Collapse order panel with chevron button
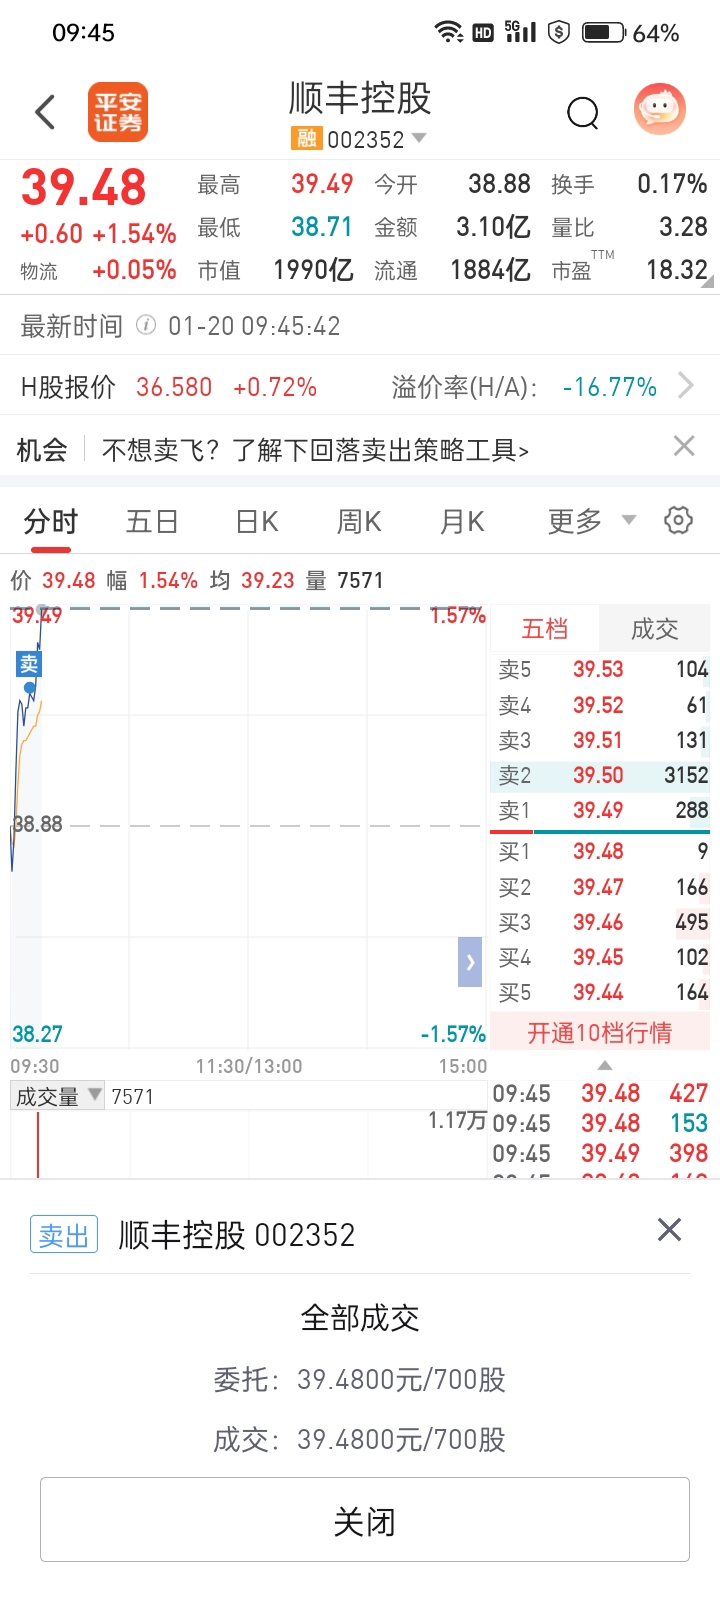The width and height of the screenshot is (720, 1612). tap(470, 962)
